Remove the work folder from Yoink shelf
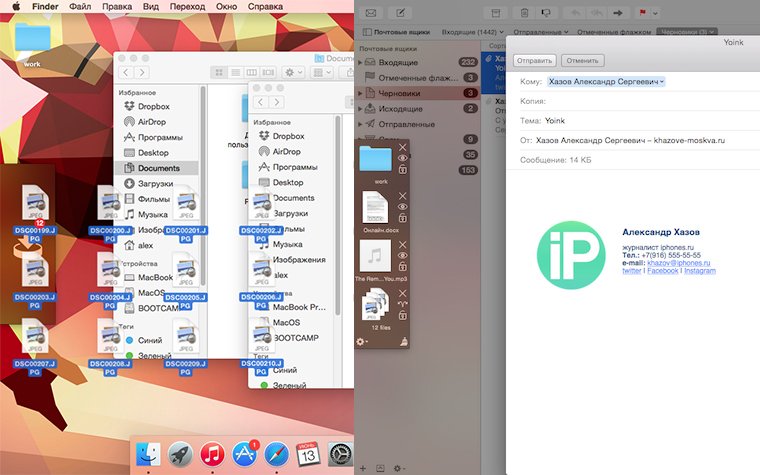 402,147
